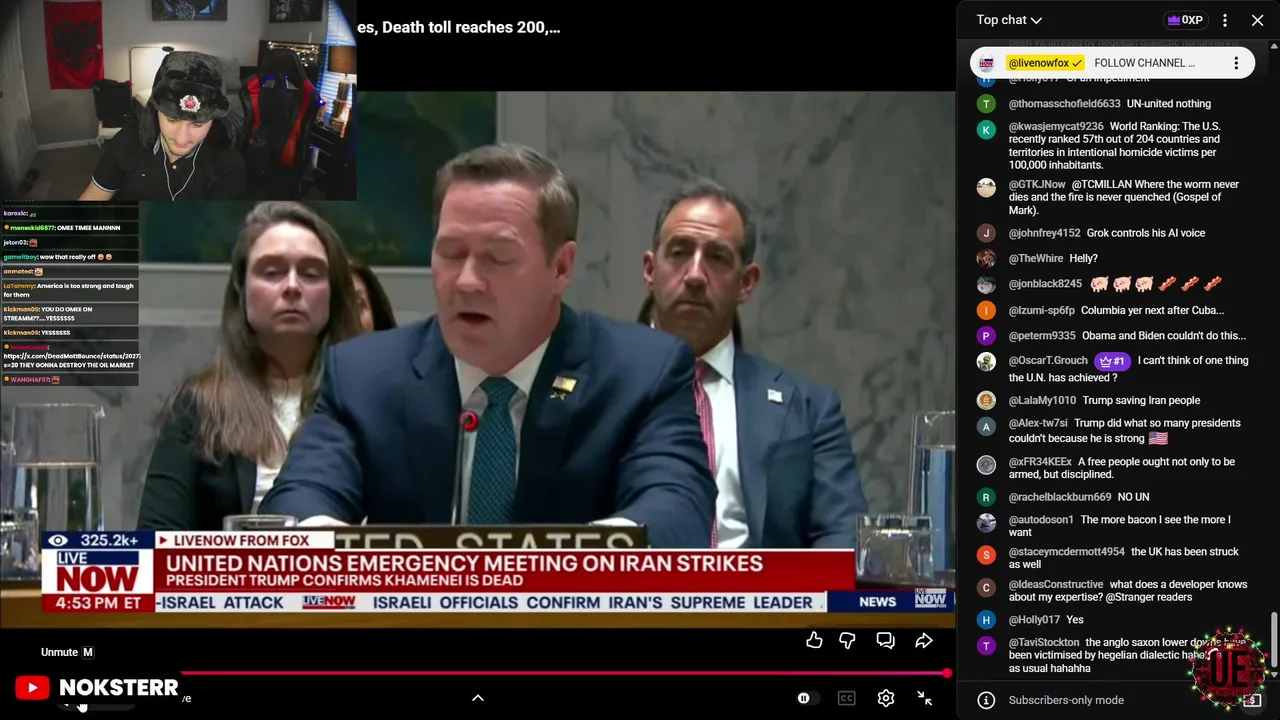Viewport: 1280px width, 720px height.
Task: Toggle live chat replay icon
Action: point(885,640)
